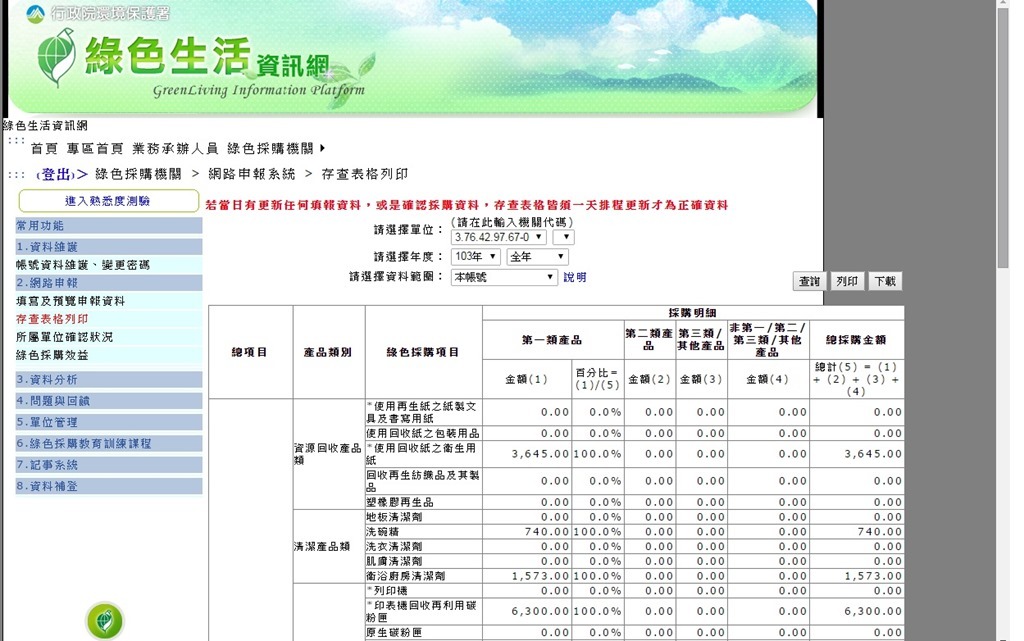
Task: Open the unit code dropdown 3.76.42.97.67-0
Action: point(499,237)
